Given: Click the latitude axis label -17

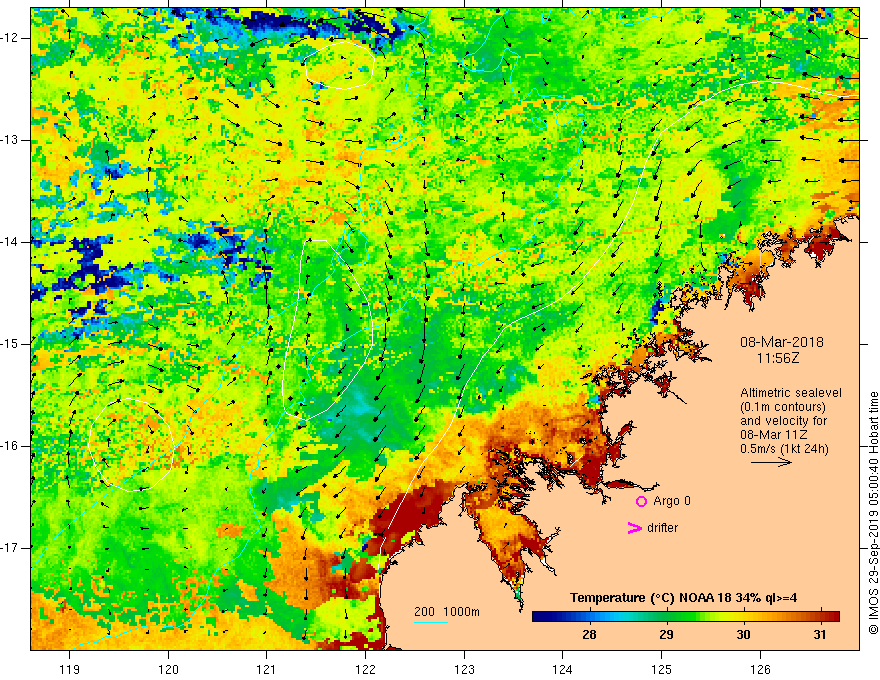Looking at the screenshot, I should click(11, 548).
